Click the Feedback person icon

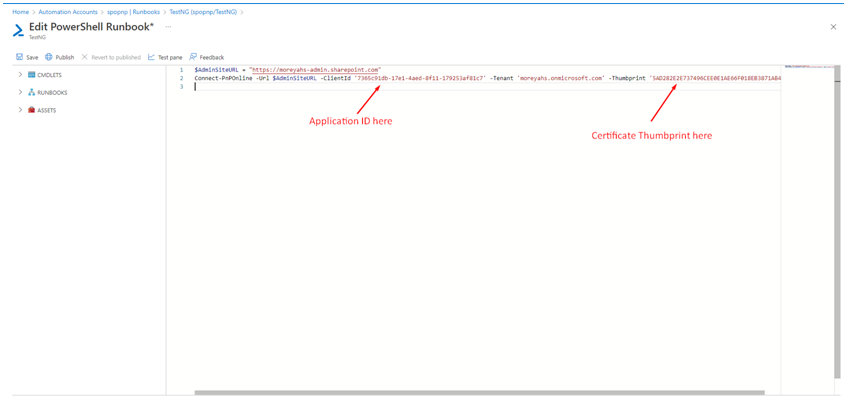[x=193, y=57]
